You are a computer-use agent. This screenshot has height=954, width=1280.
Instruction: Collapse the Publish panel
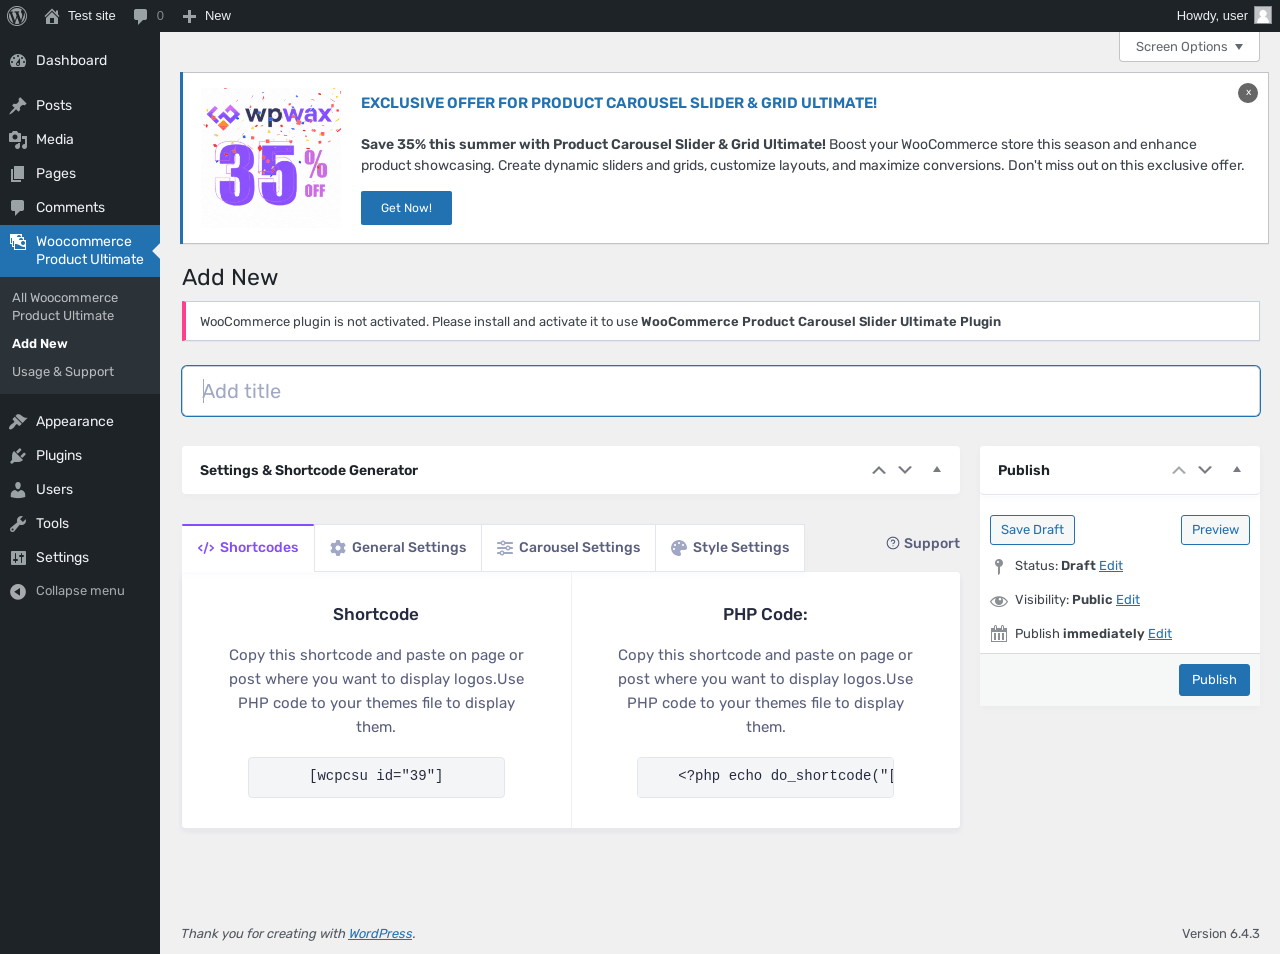(x=1237, y=470)
